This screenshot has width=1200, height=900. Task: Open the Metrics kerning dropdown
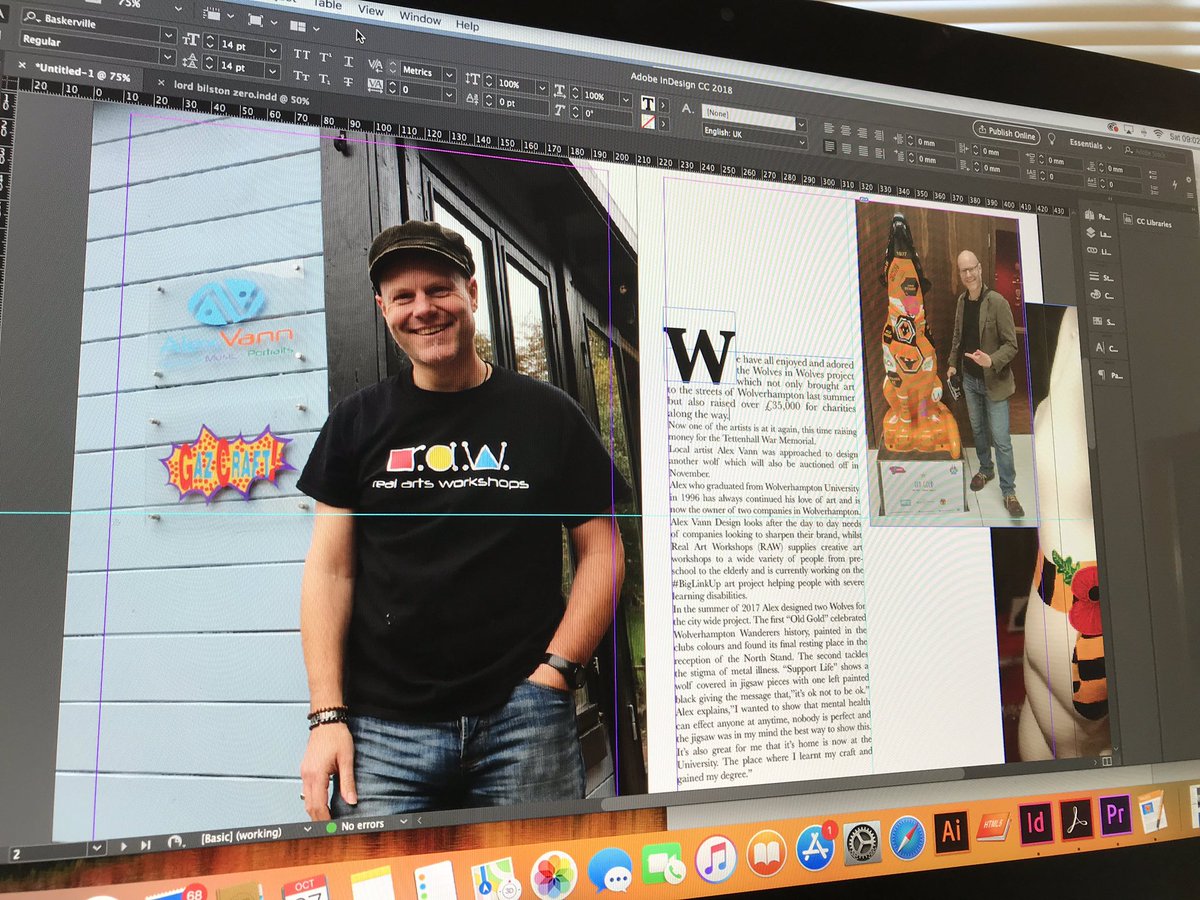(450, 75)
